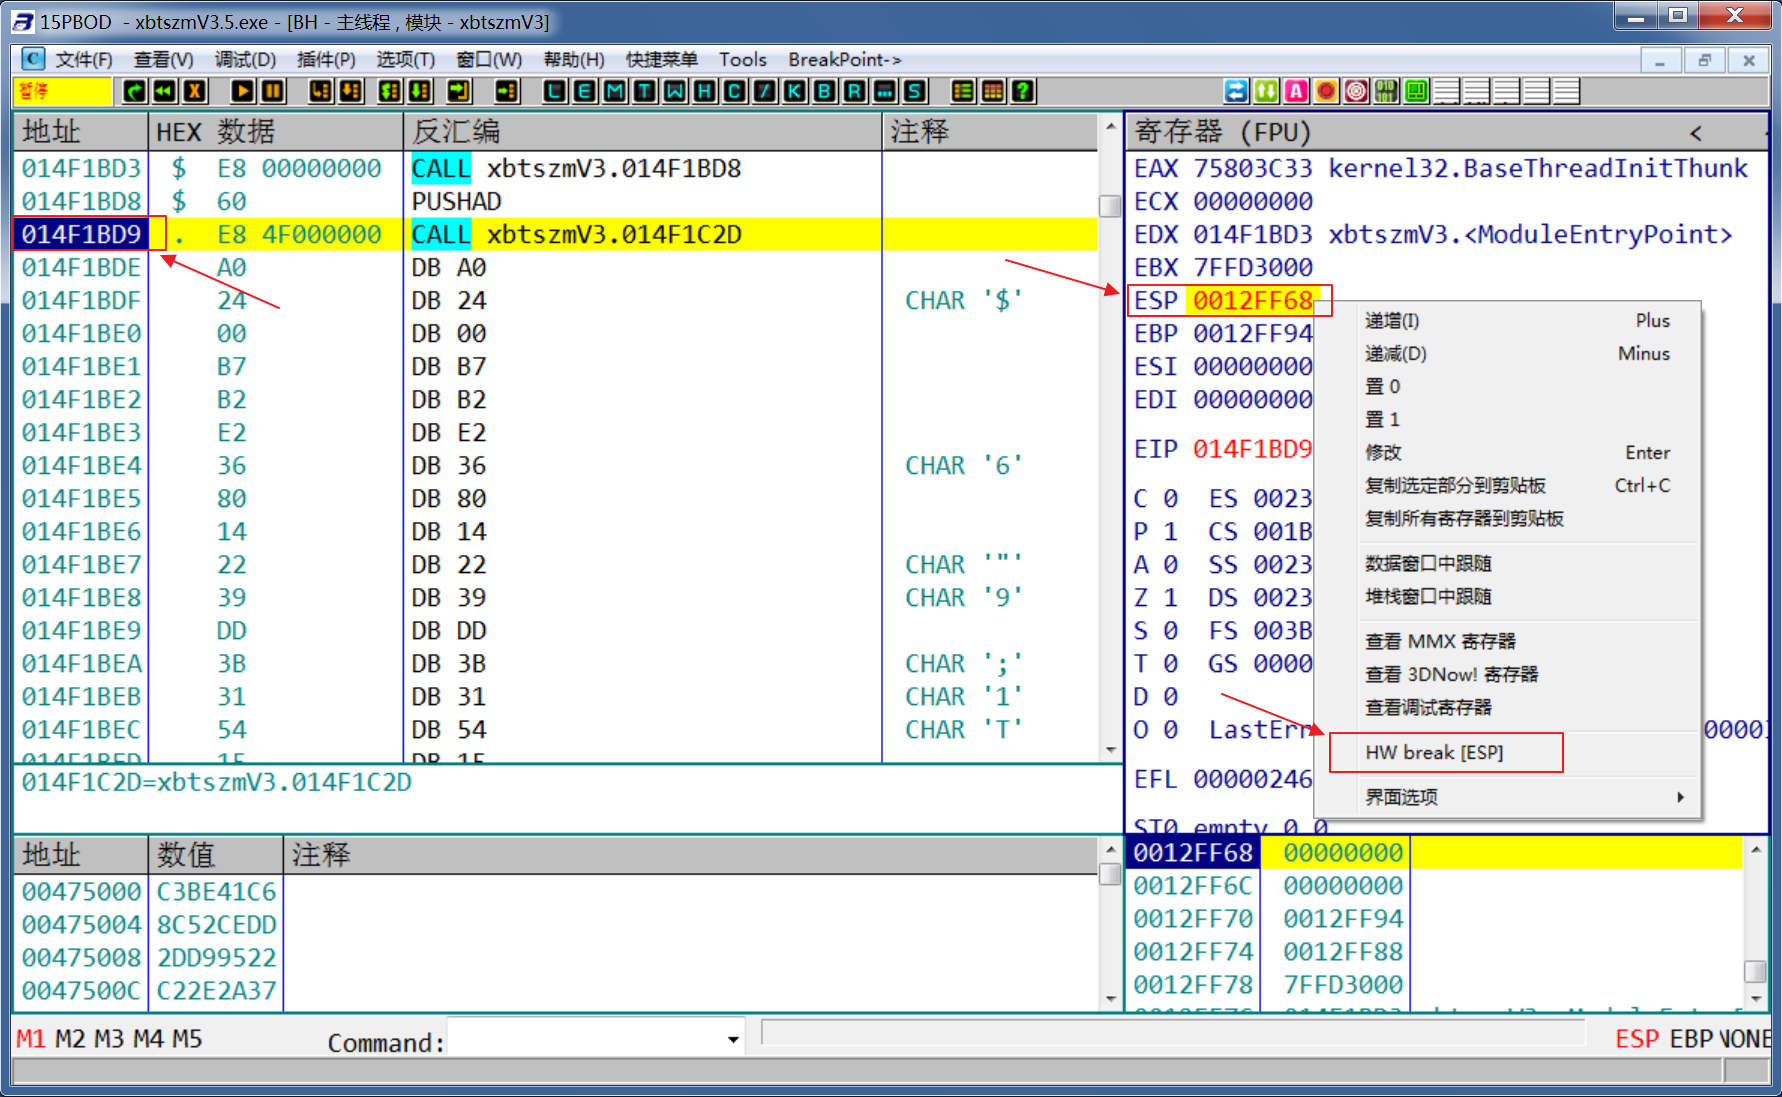Click the green up-down arrows icon
The width and height of the screenshot is (1782, 1097).
(1267, 92)
